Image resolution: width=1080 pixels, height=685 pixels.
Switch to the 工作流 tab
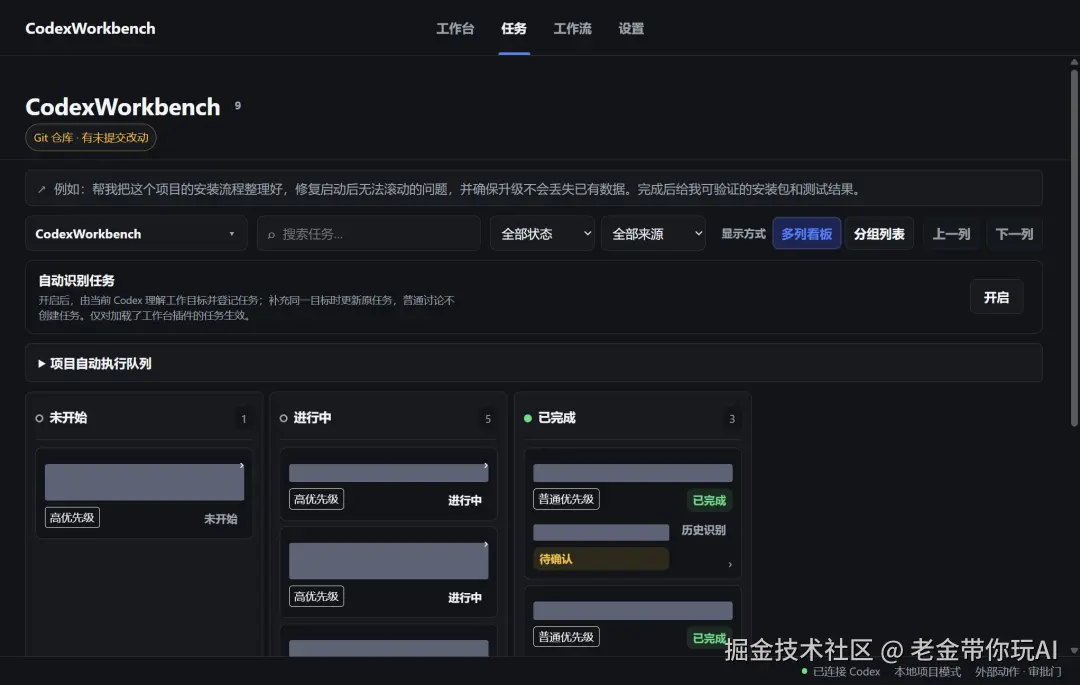[572, 28]
